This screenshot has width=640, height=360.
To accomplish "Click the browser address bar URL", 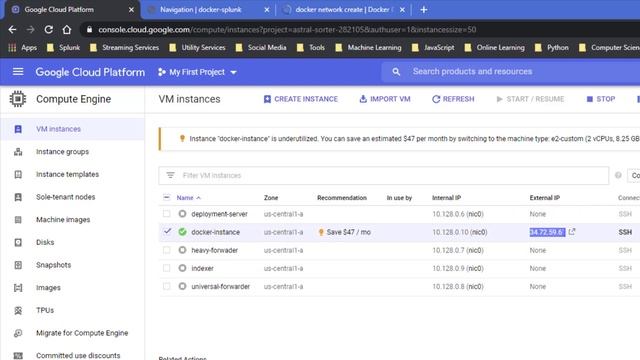I will pos(287,29).
